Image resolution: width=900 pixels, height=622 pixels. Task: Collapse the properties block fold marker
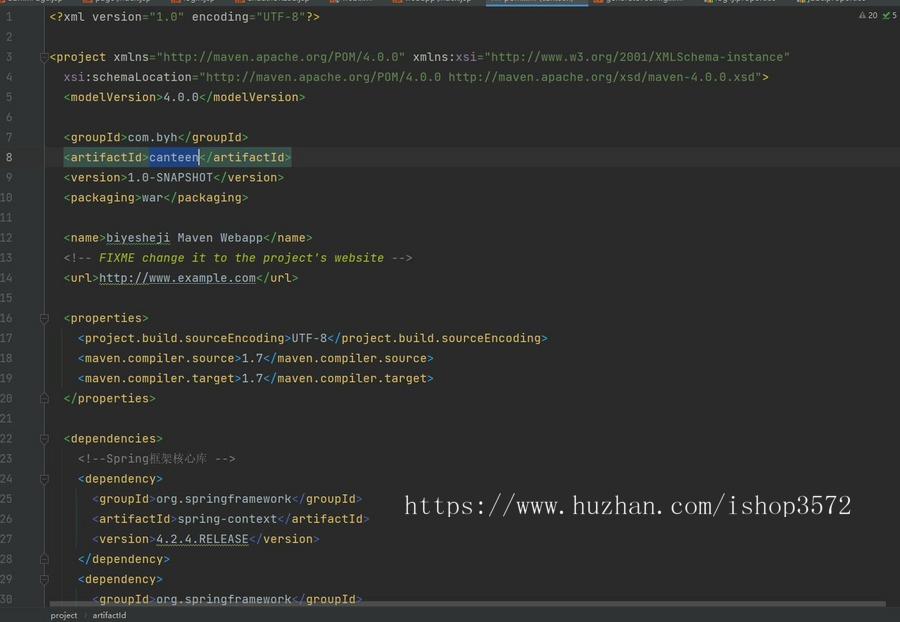pos(44,318)
